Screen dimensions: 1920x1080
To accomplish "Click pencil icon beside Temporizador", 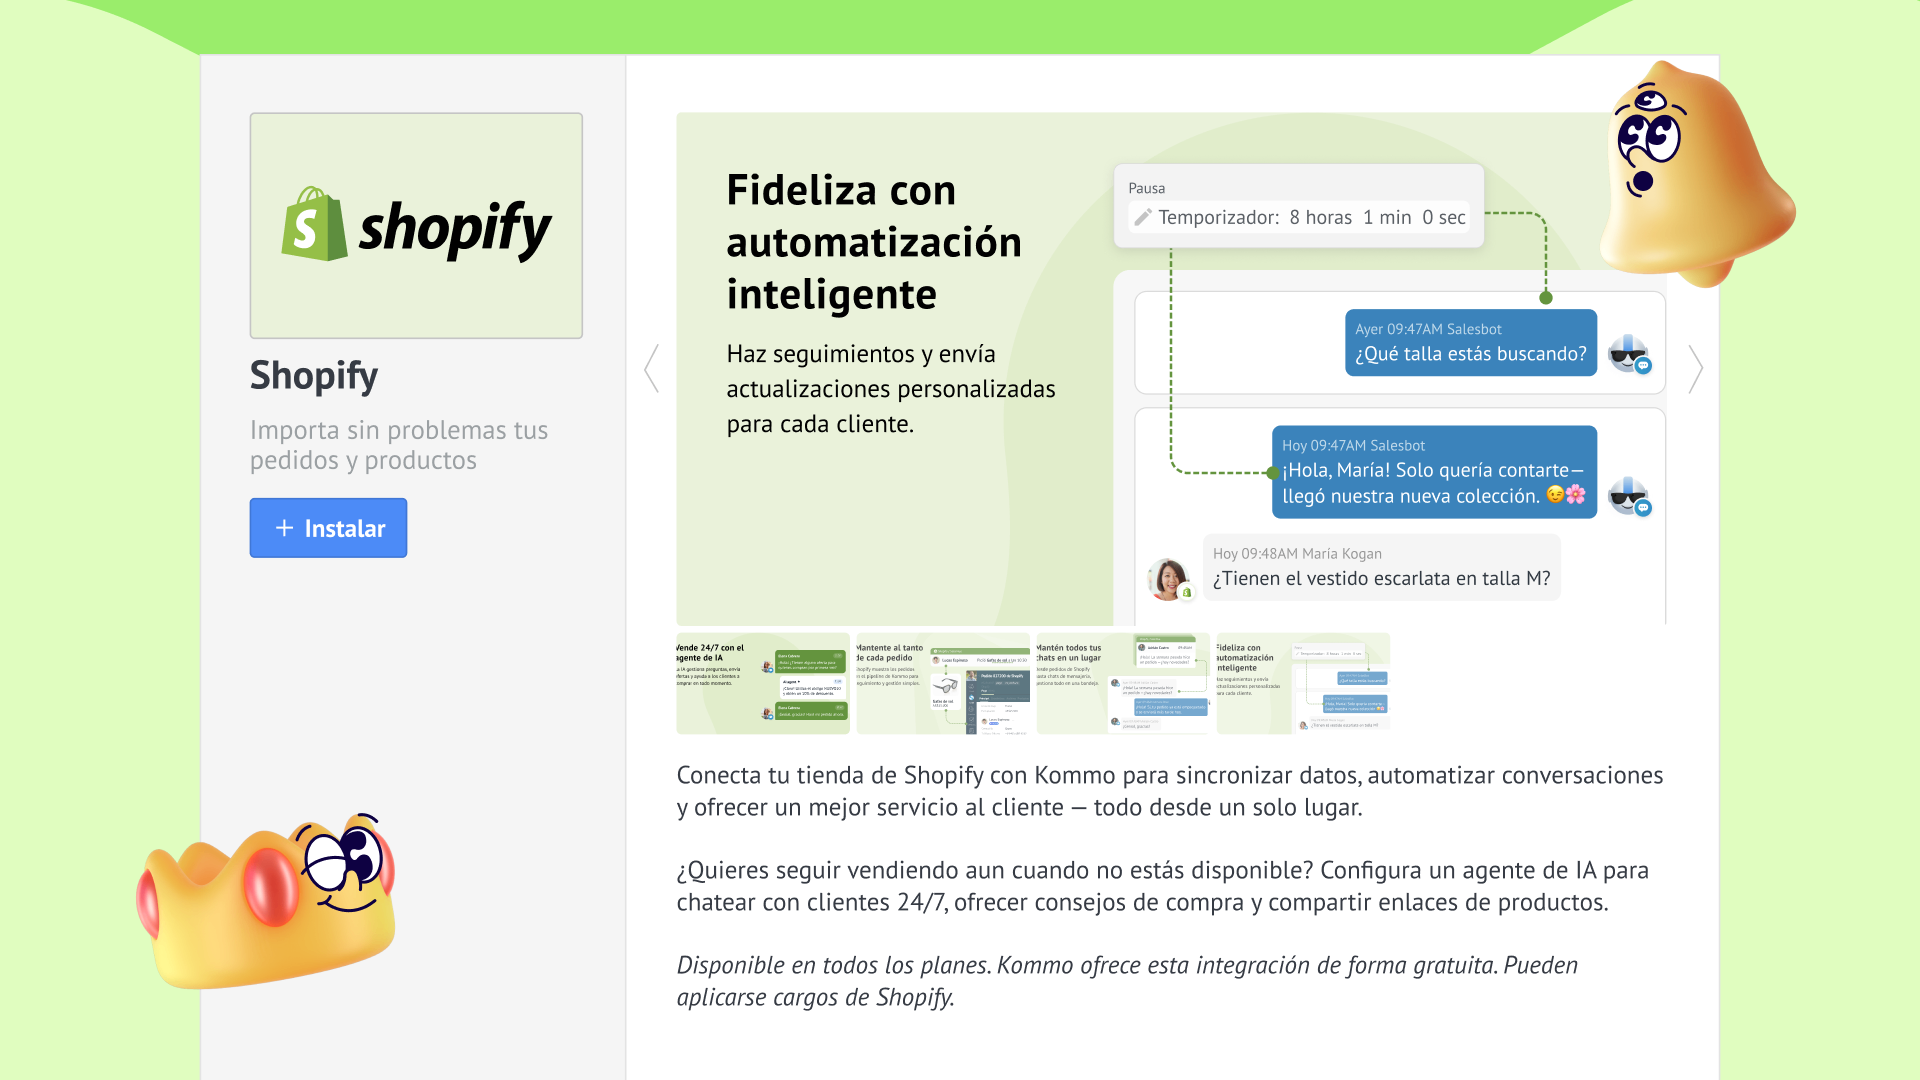I will point(1143,217).
